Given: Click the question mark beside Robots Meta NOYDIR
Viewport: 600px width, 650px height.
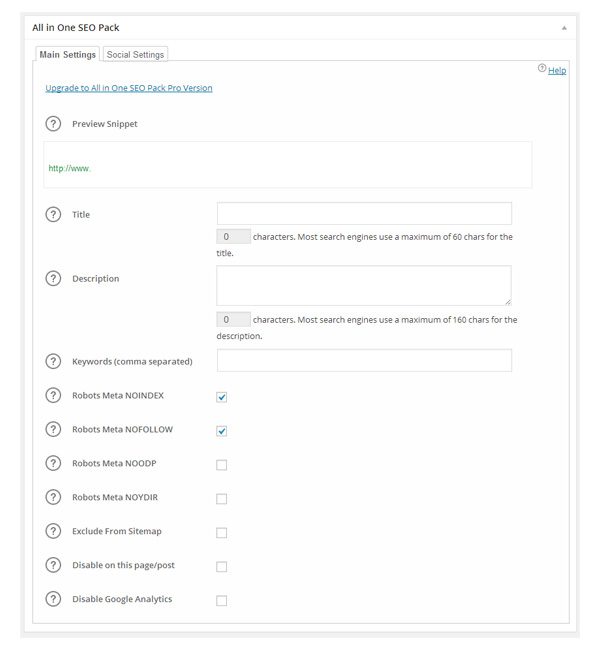Looking at the screenshot, I should click(x=53, y=497).
